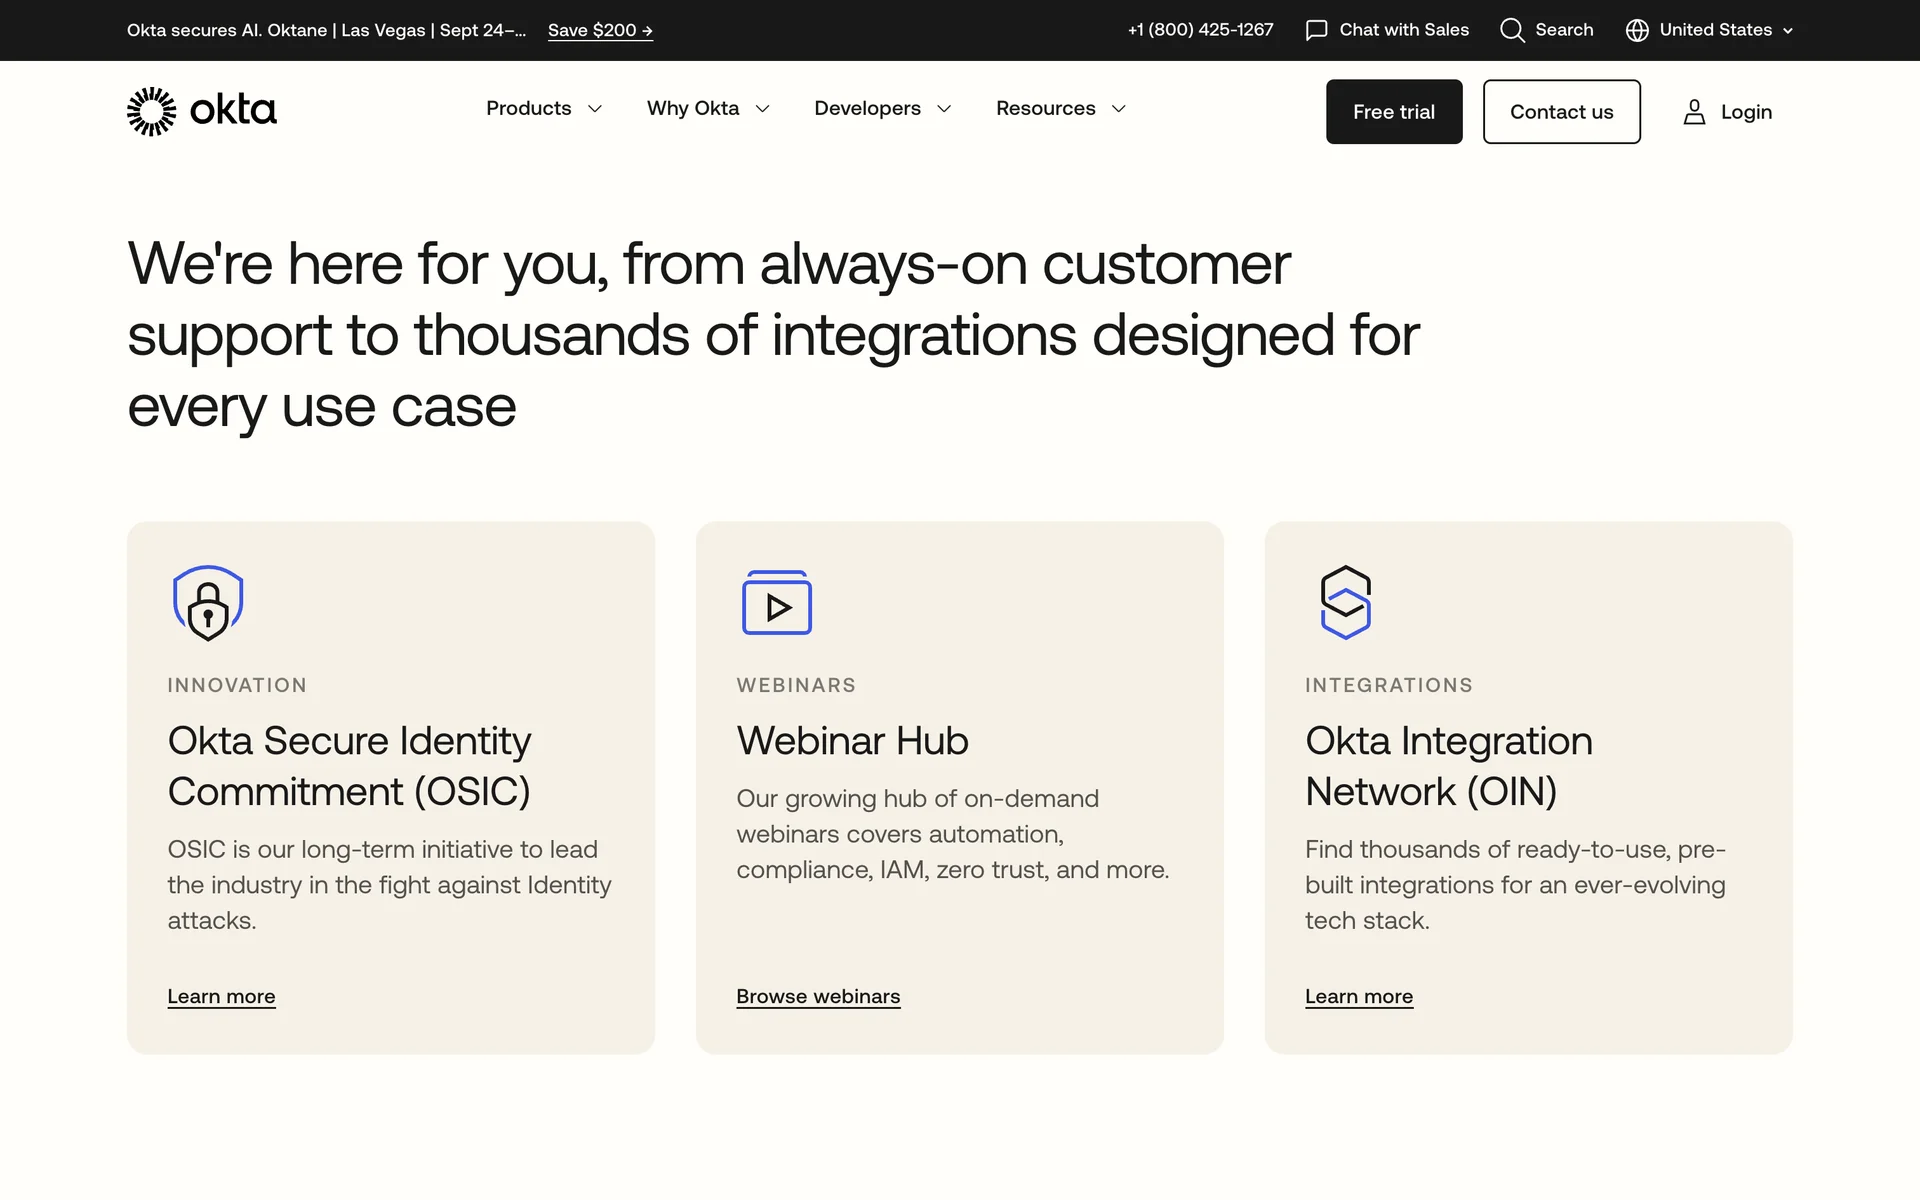Viewport: 1920px width, 1200px height.
Task: Click the globe region icon
Action: [1637, 30]
